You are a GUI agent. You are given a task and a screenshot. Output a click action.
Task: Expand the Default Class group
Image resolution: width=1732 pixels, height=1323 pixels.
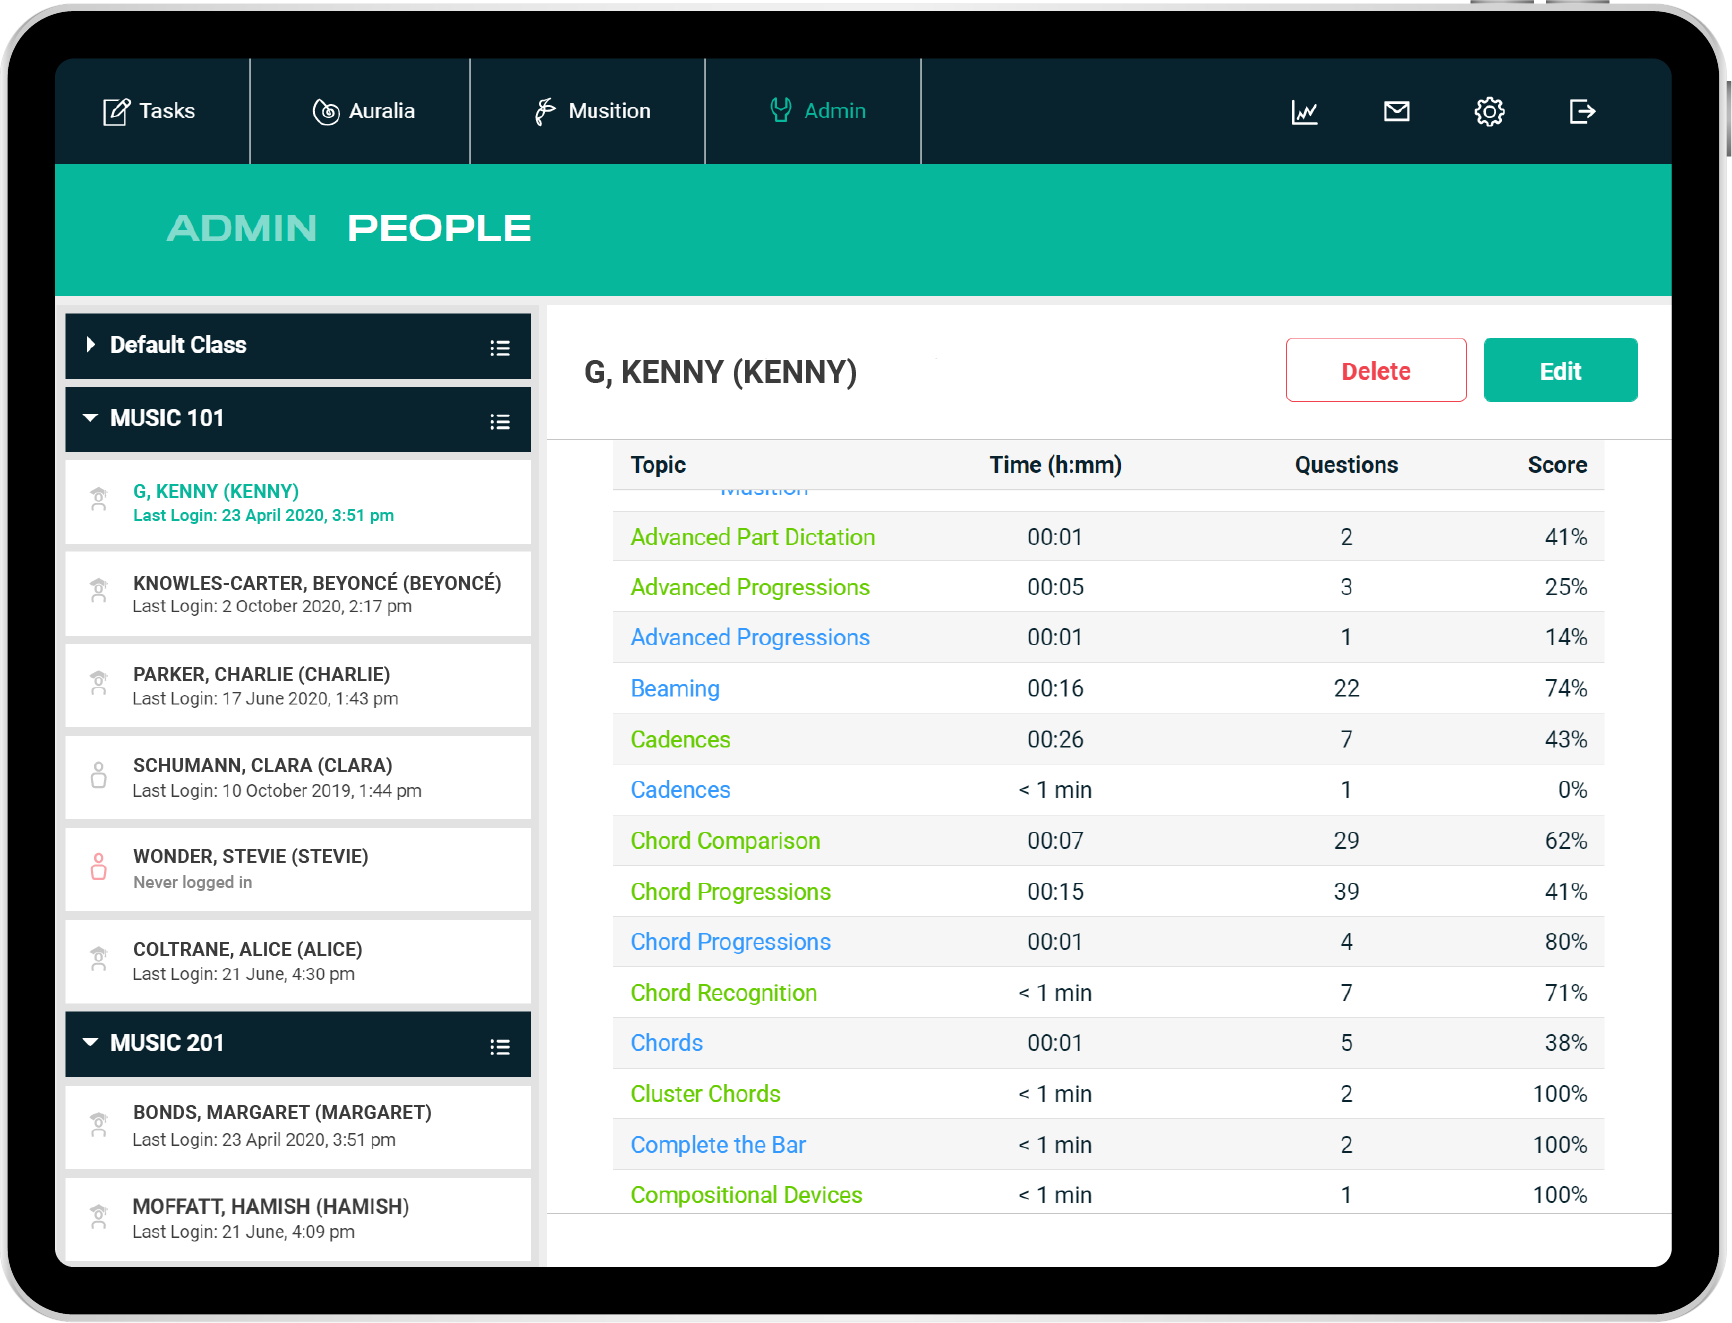[91, 345]
